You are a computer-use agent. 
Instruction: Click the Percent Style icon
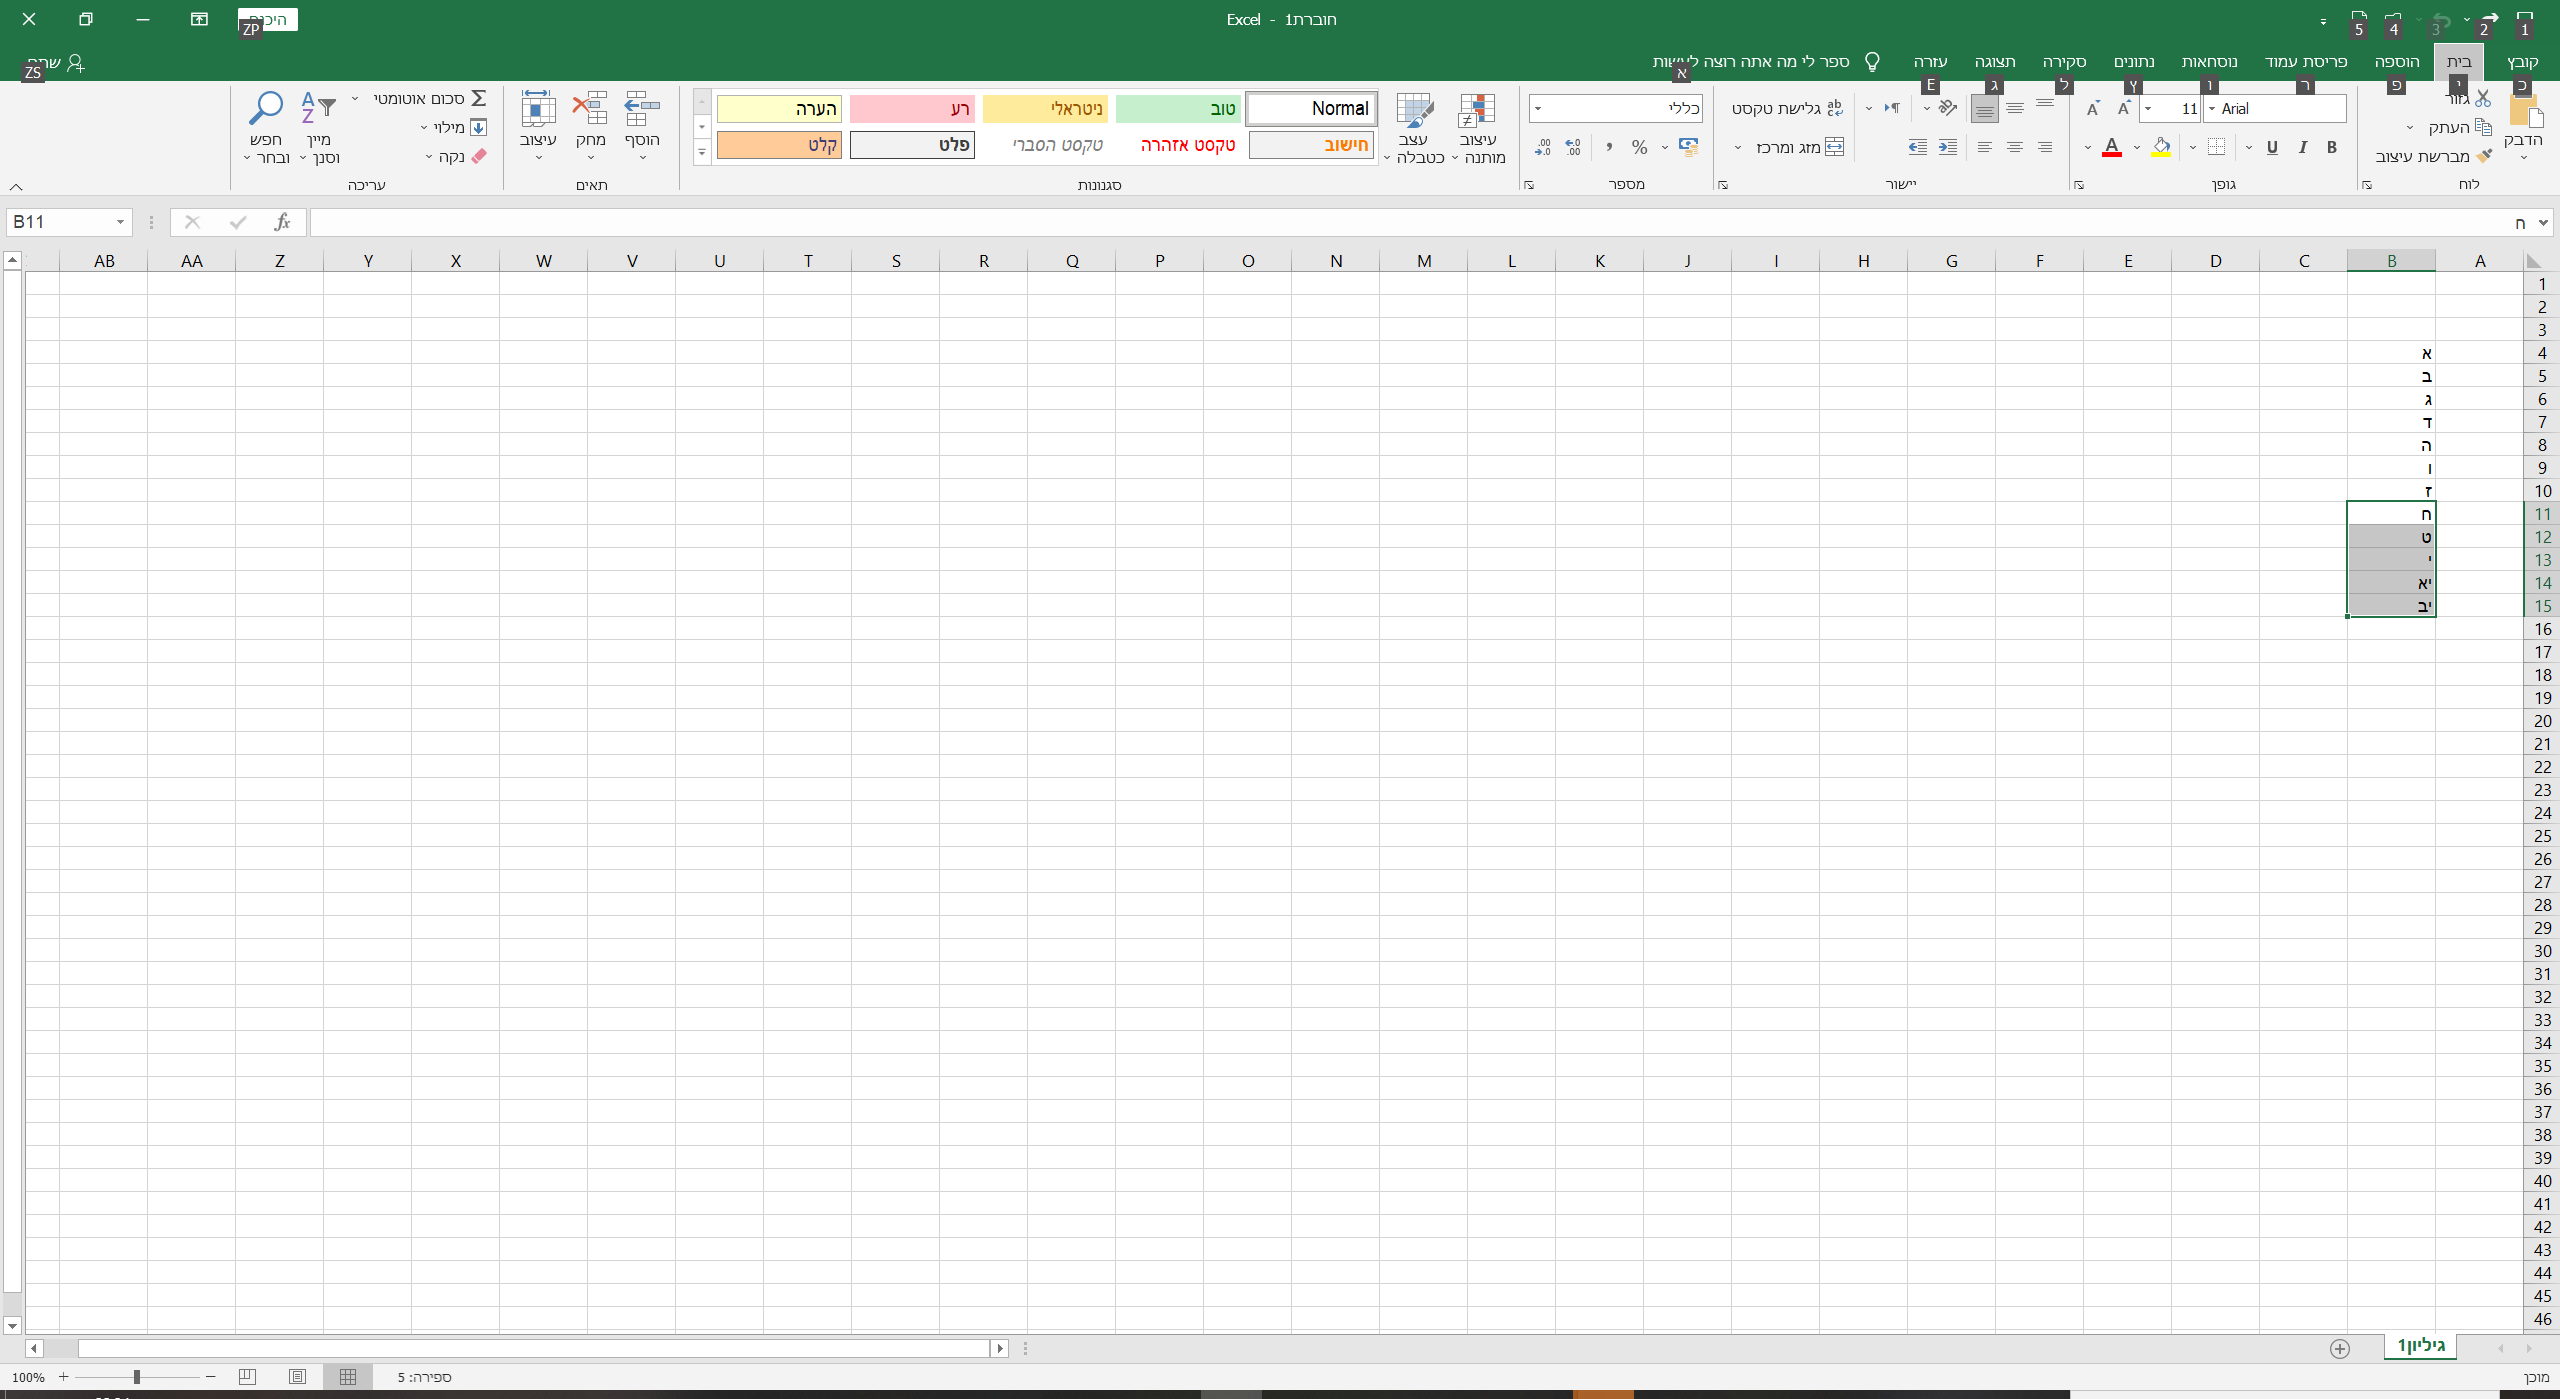click(1639, 147)
